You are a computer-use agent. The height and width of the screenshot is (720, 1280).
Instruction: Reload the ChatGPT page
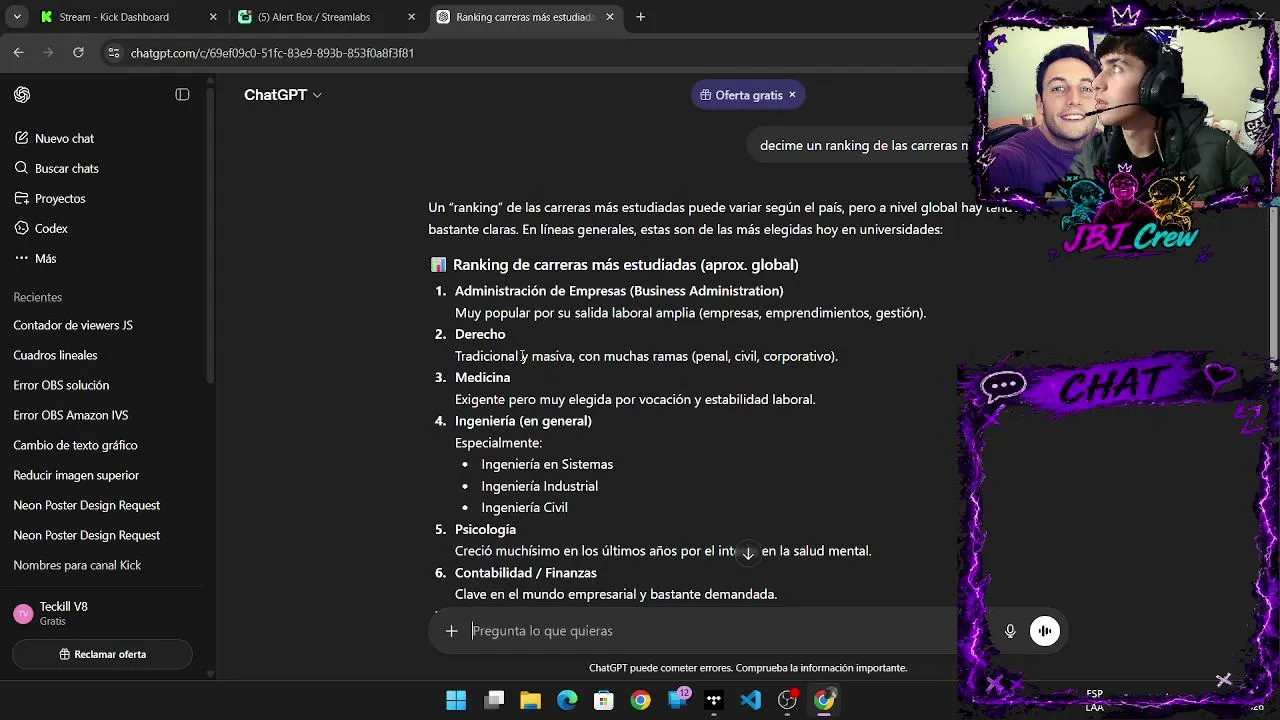tap(78, 53)
